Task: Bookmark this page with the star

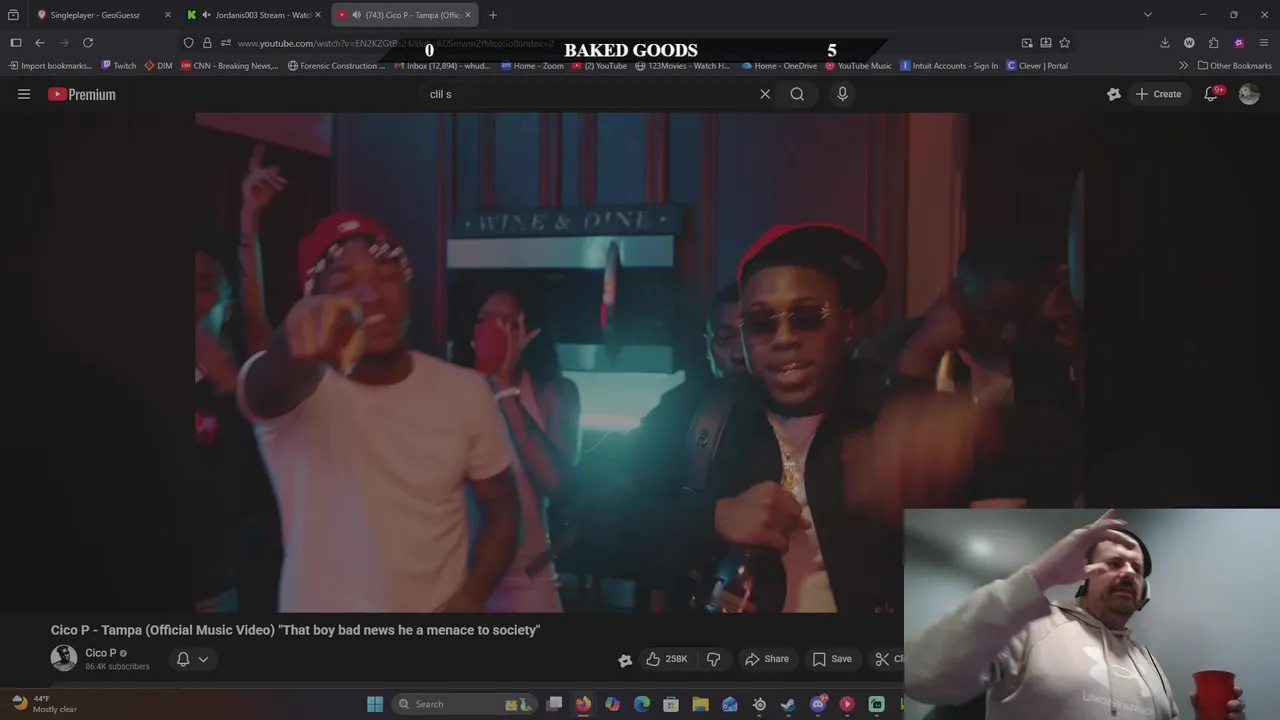Action: point(1065,43)
